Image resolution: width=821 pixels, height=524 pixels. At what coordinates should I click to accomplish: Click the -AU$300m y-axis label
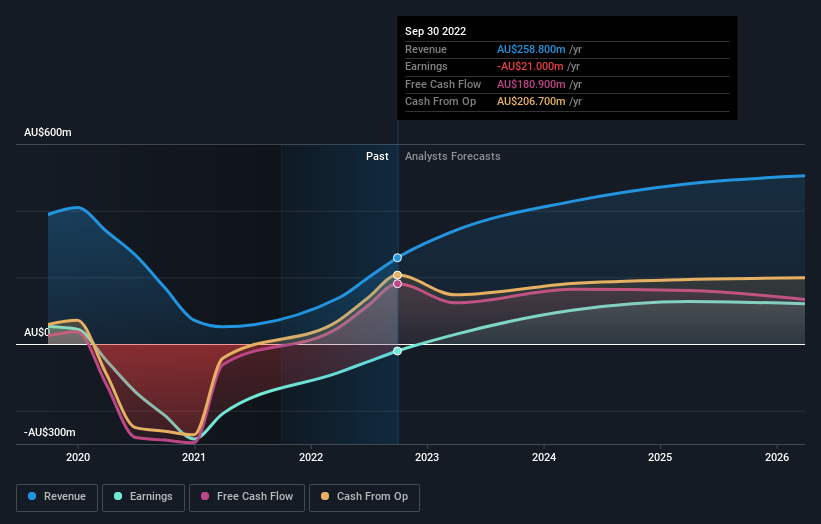50,432
